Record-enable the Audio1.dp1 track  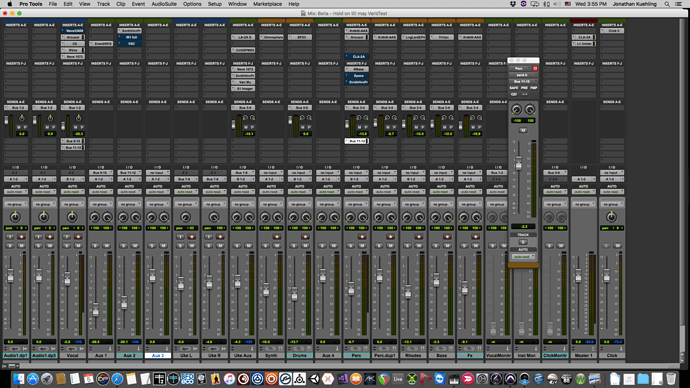coord(22,237)
